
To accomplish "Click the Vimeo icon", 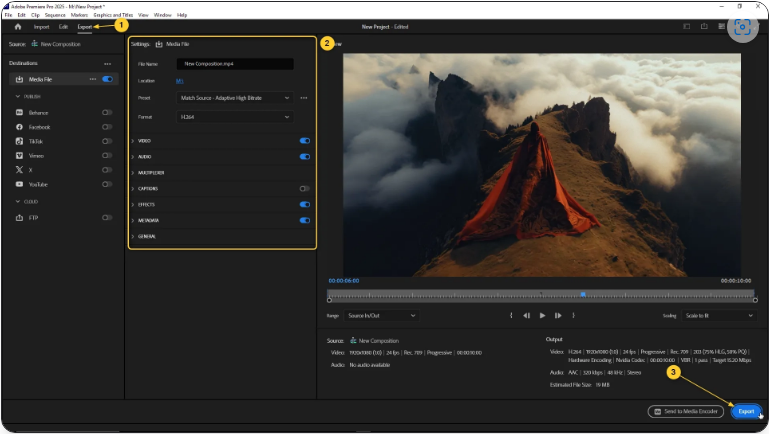I will (x=19, y=155).
